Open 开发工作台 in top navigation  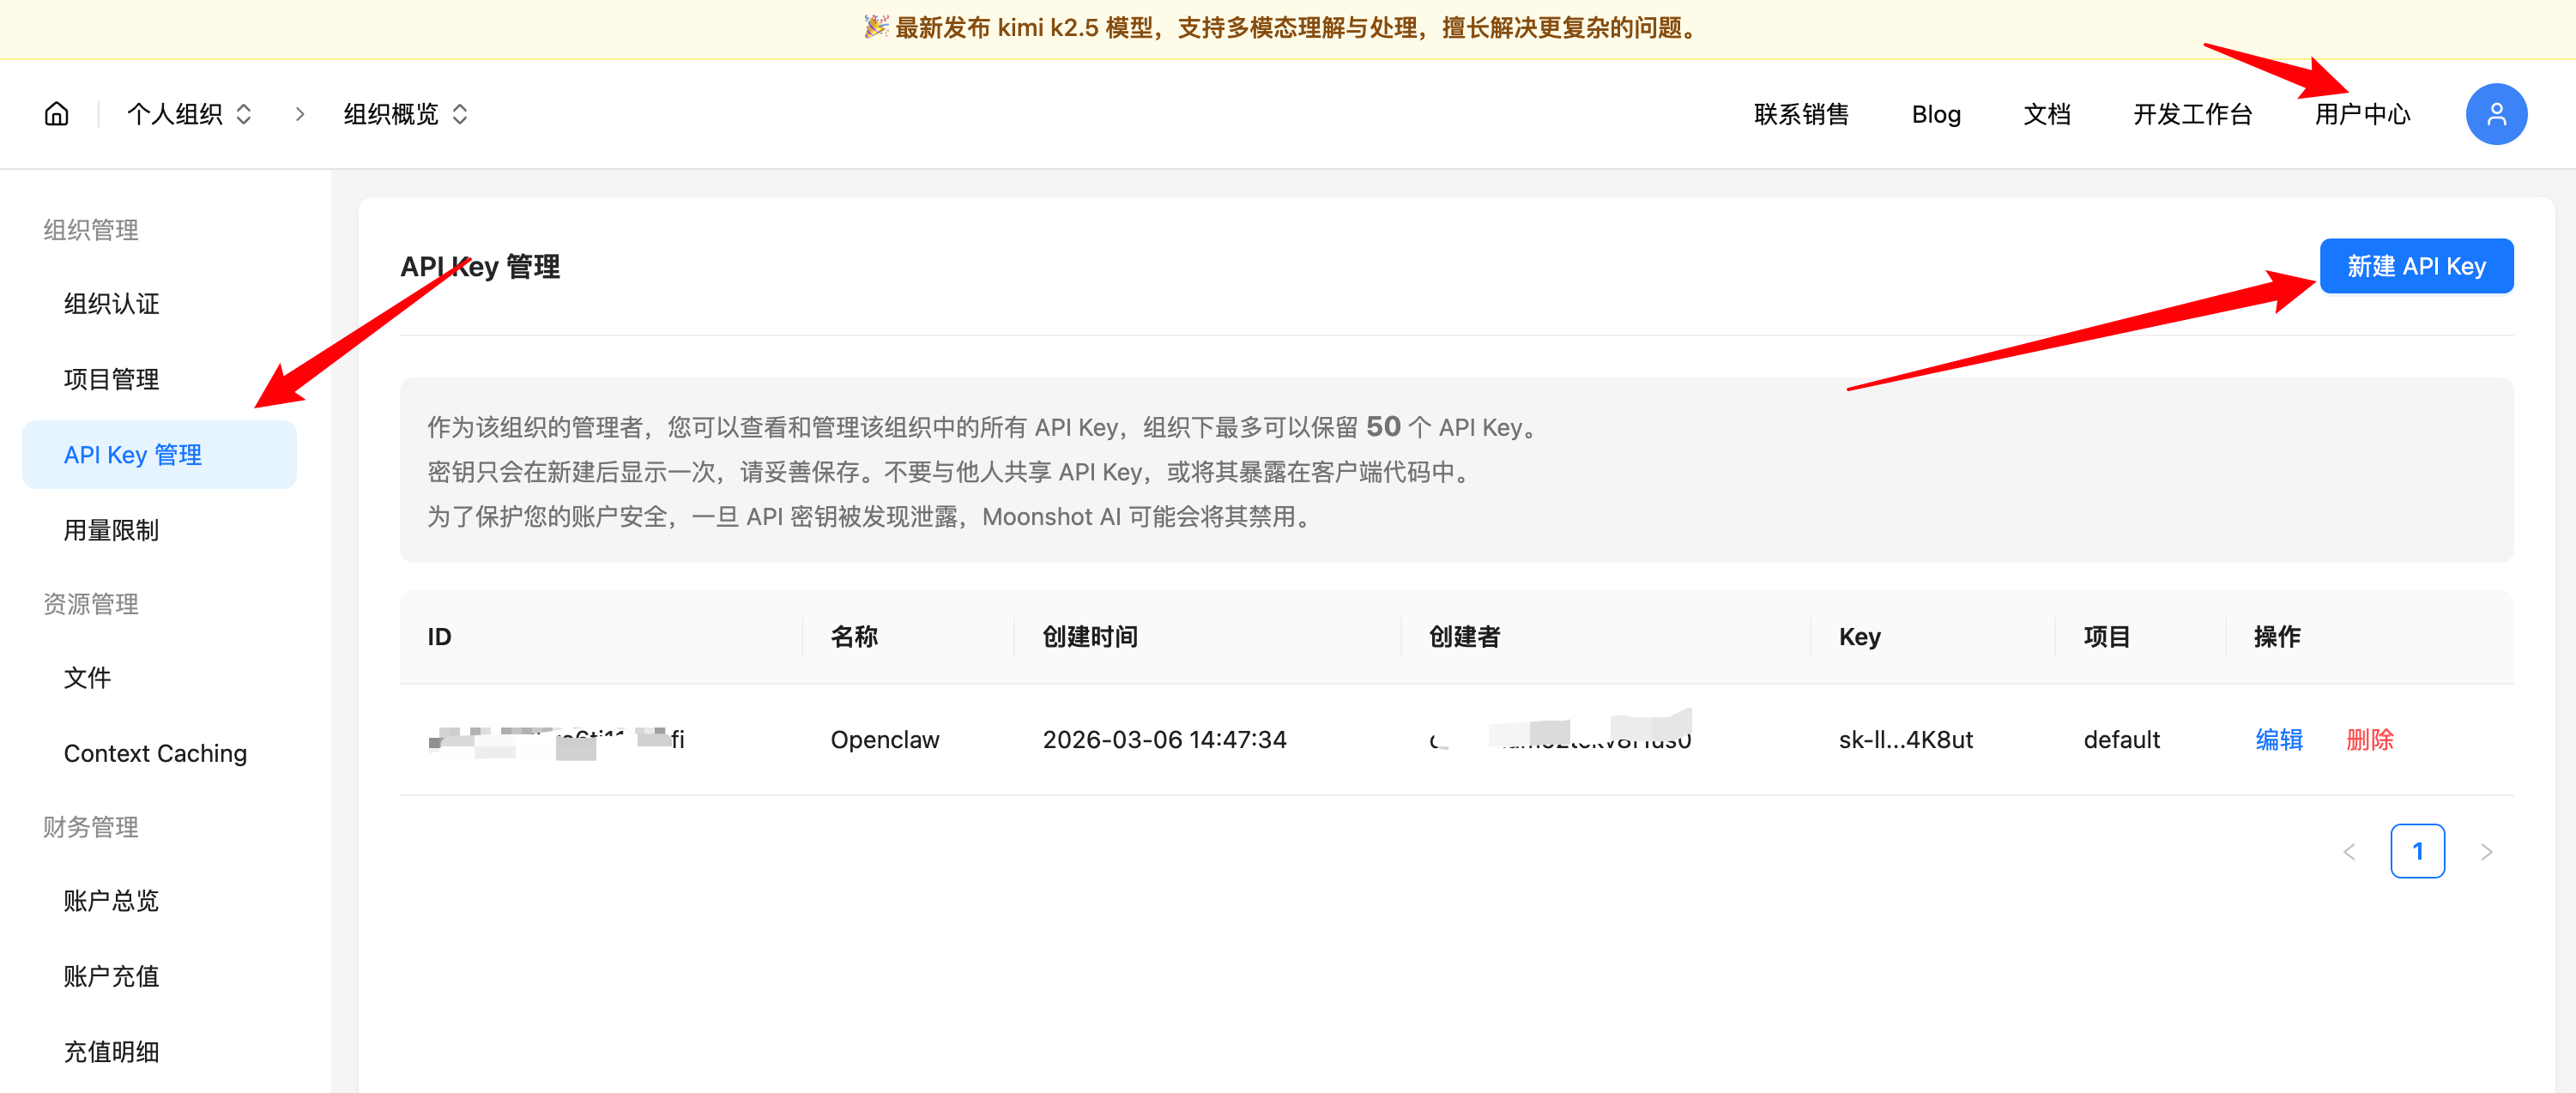pyautogui.click(x=2192, y=114)
